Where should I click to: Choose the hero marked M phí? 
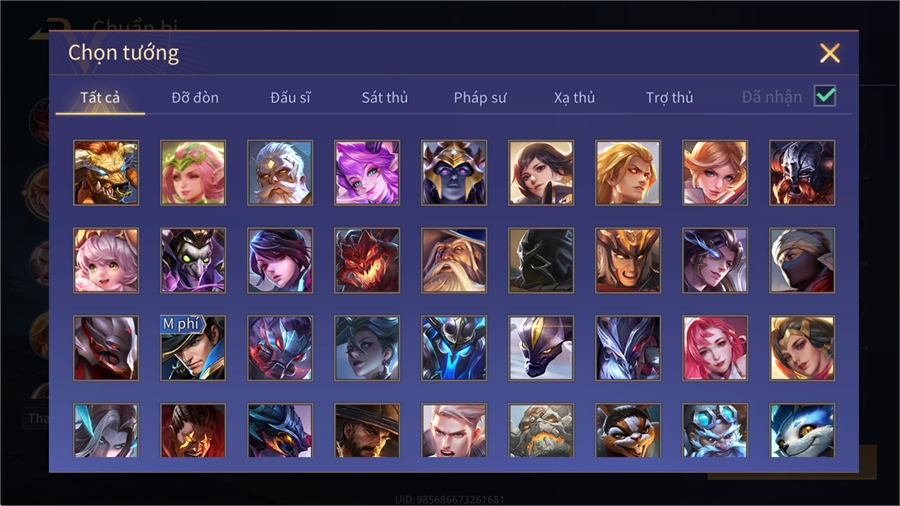(193, 348)
